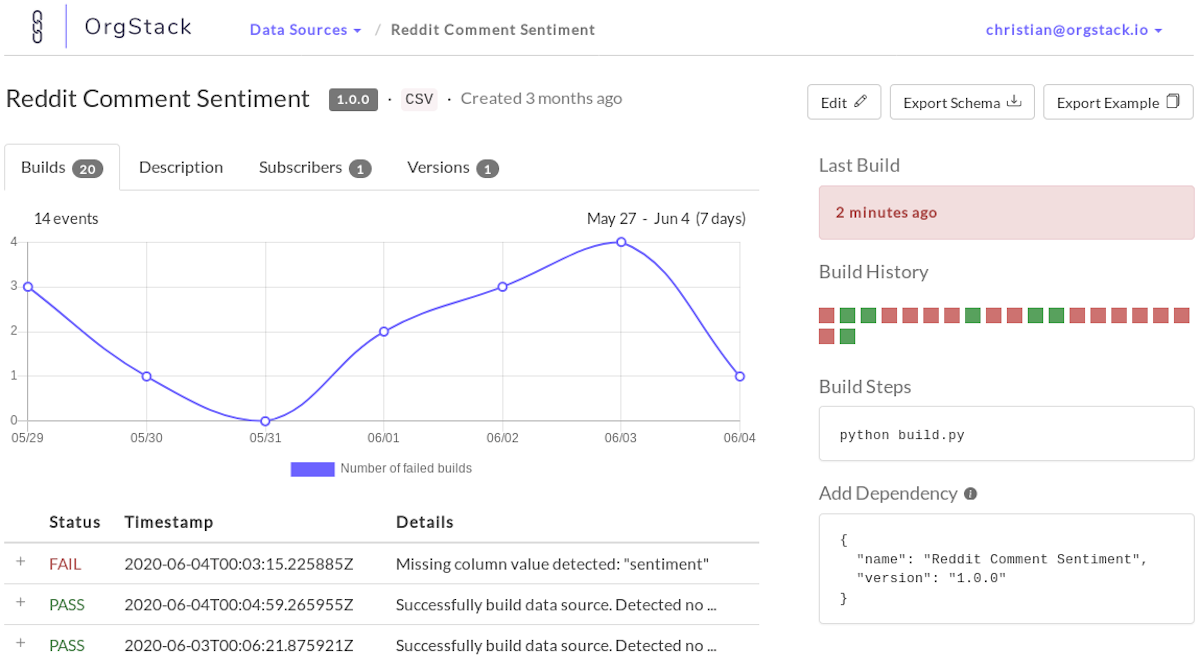Click the Export Schema button
1200x670 pixels.
[961, 101]
